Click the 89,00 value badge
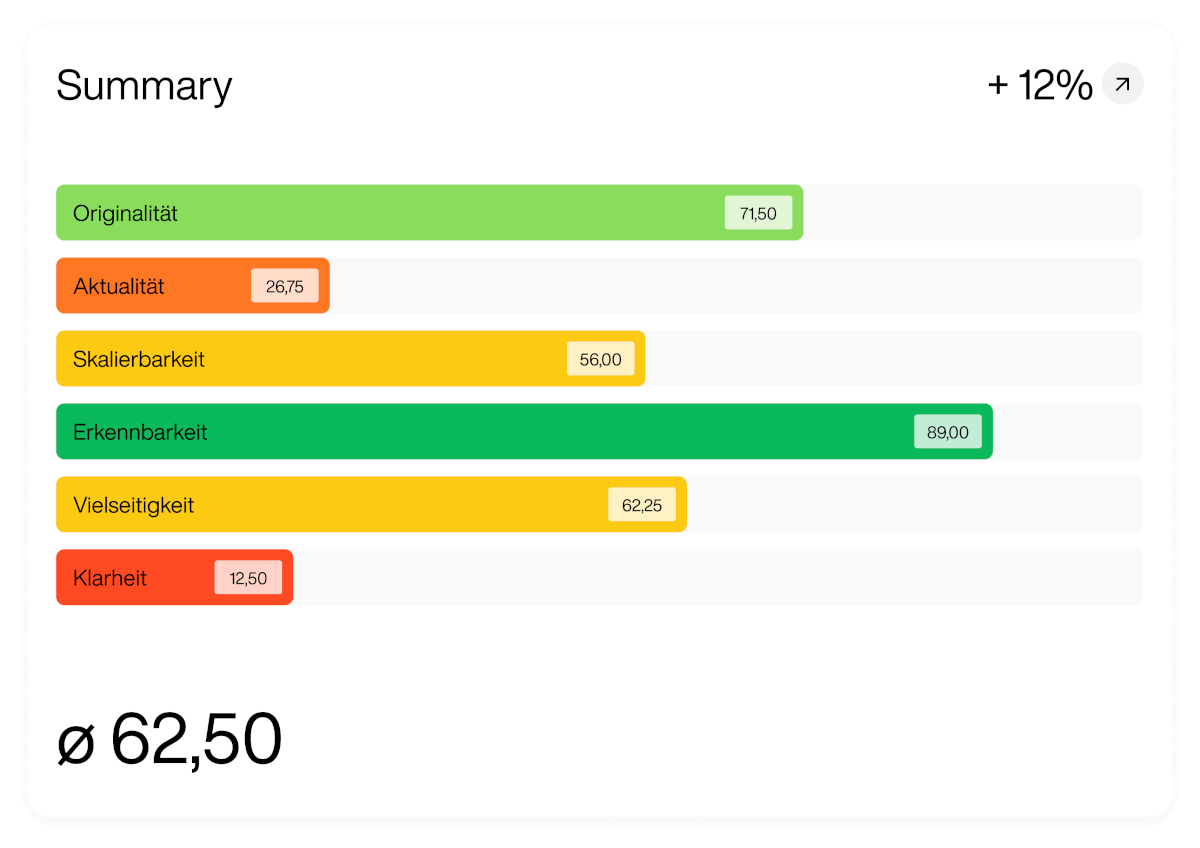This screenshot has height=848, width=1200. click(948, 432)
